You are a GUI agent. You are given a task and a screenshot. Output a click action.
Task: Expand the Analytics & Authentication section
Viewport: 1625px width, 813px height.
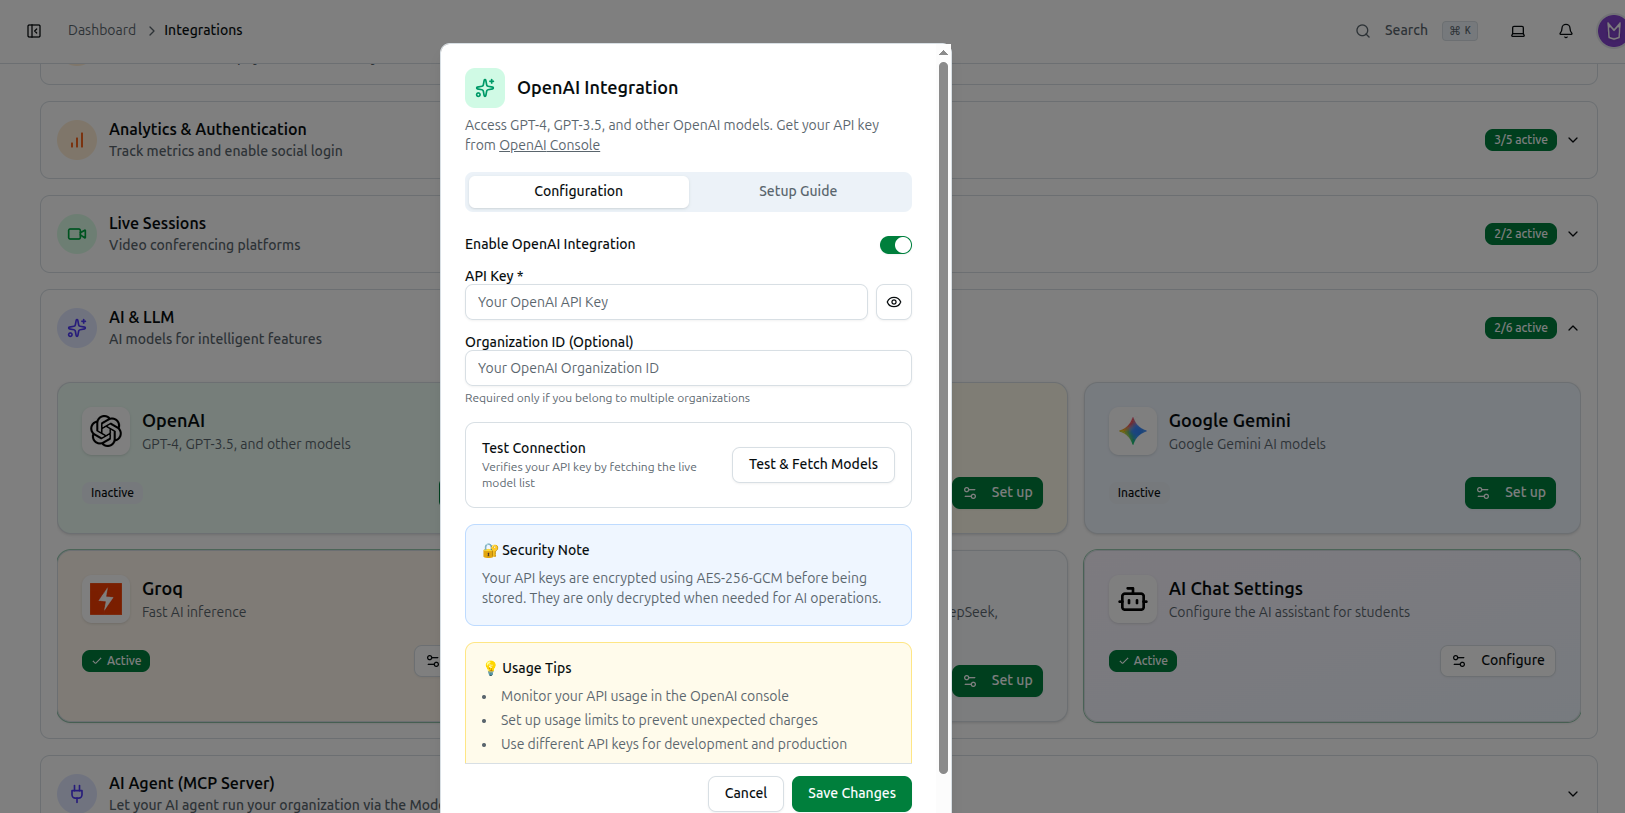click(1573, 140)
